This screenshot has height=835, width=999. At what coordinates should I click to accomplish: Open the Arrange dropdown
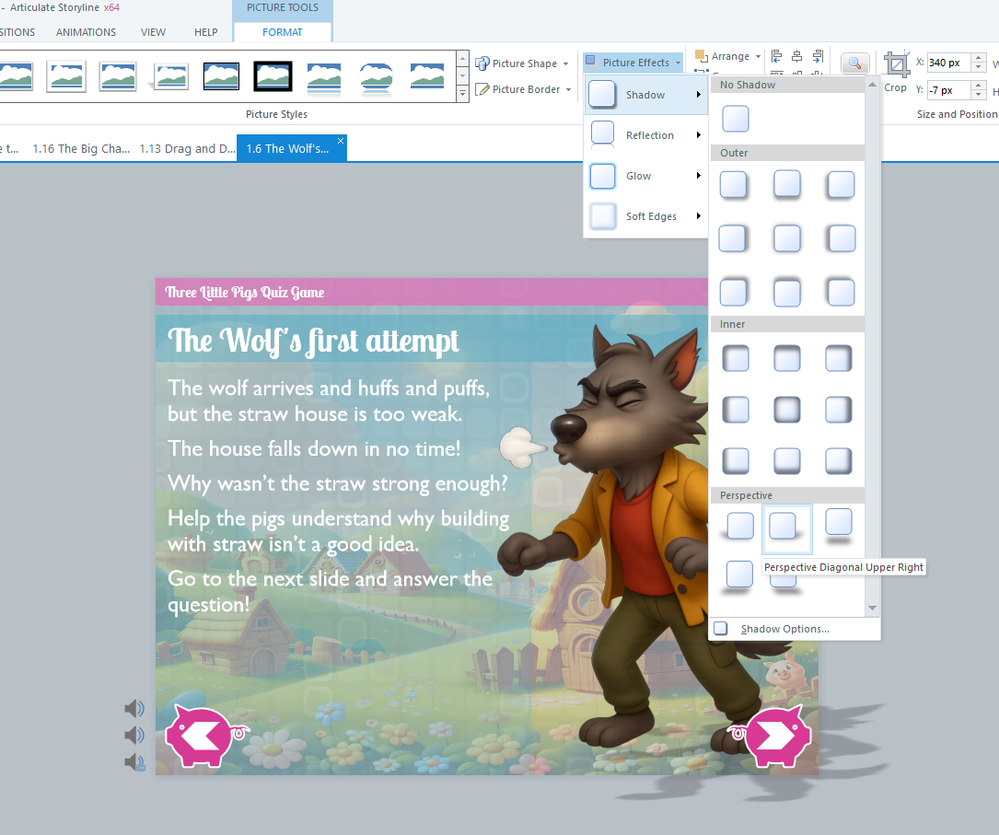pos(728,56)
